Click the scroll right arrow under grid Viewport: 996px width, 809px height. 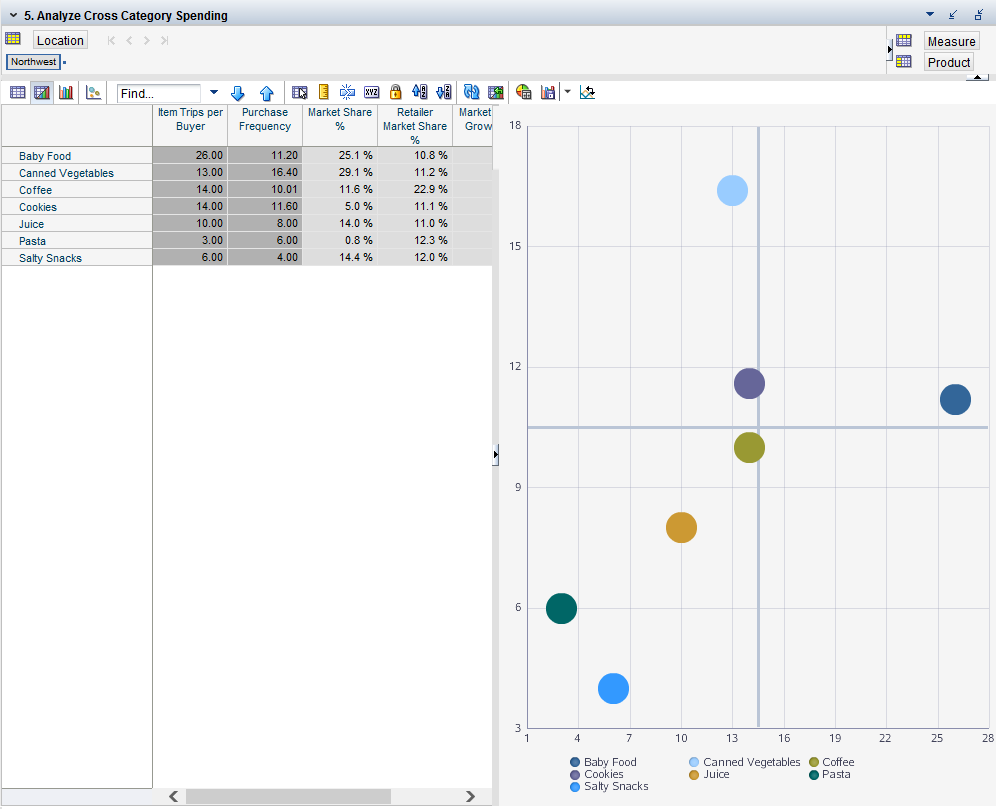470,796
